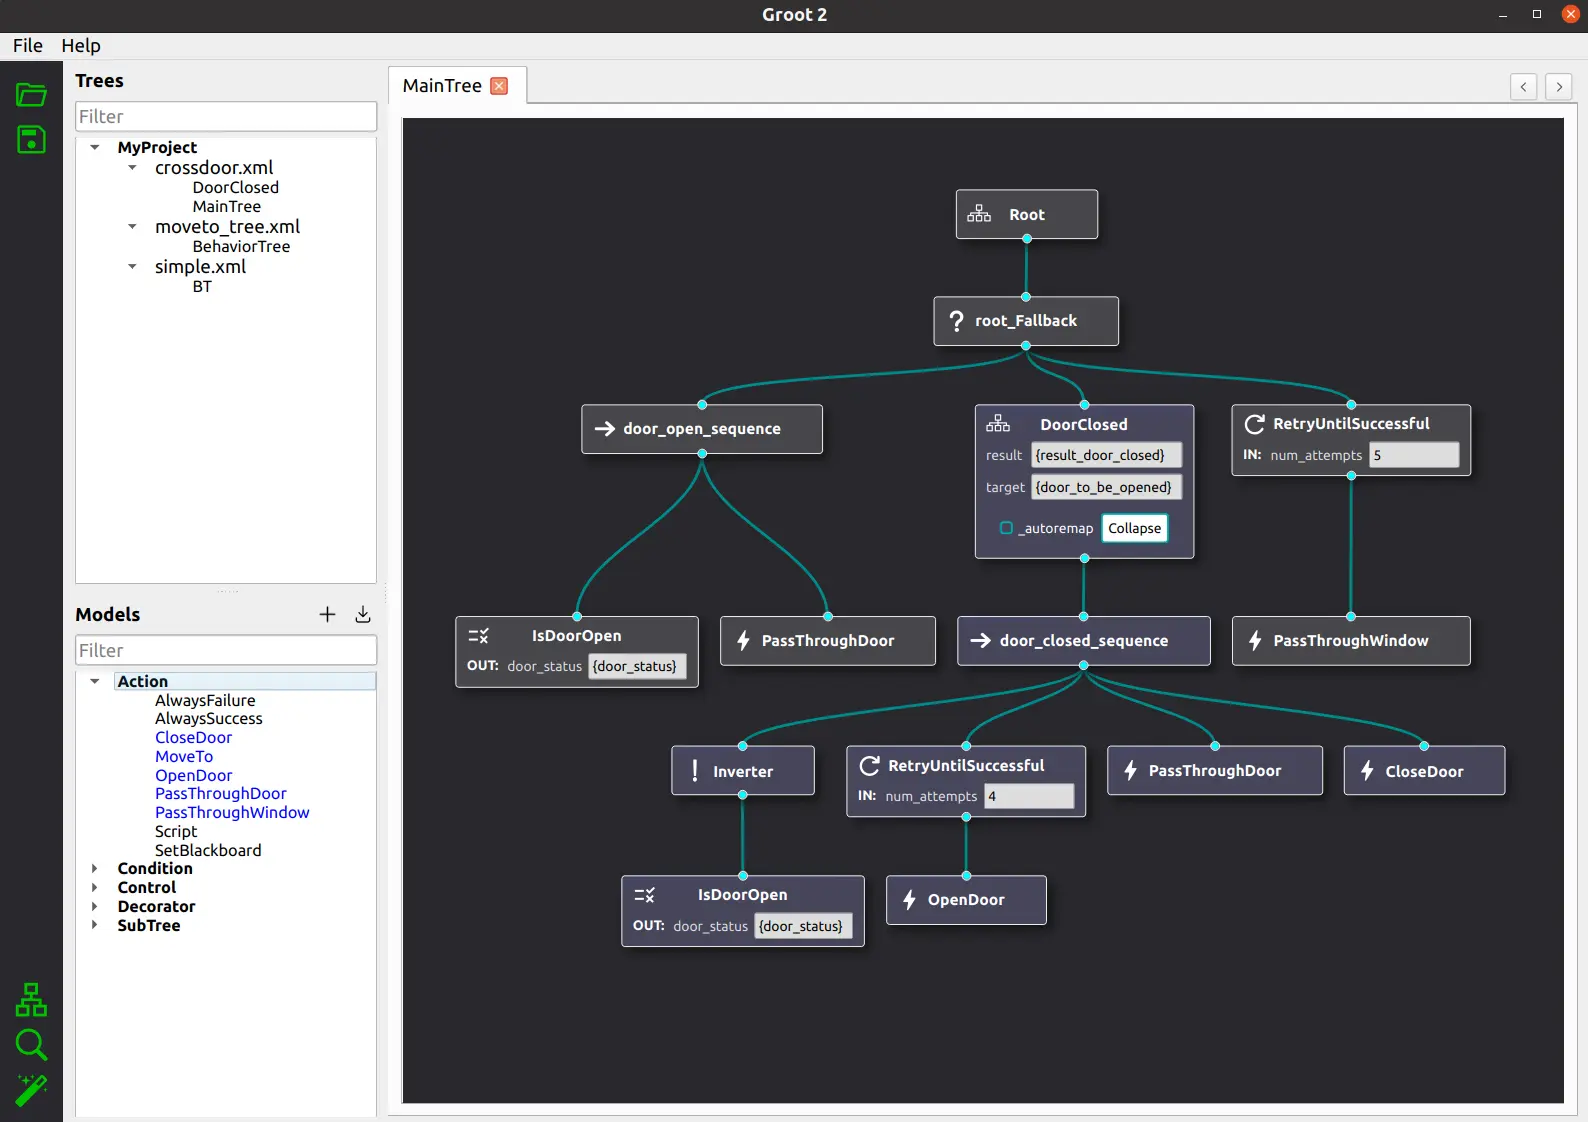Collapse the crossdoor.xml tree entry
Viewport: 1588px width, 1122px height.
pyautogui.click(x=132, y=168)
